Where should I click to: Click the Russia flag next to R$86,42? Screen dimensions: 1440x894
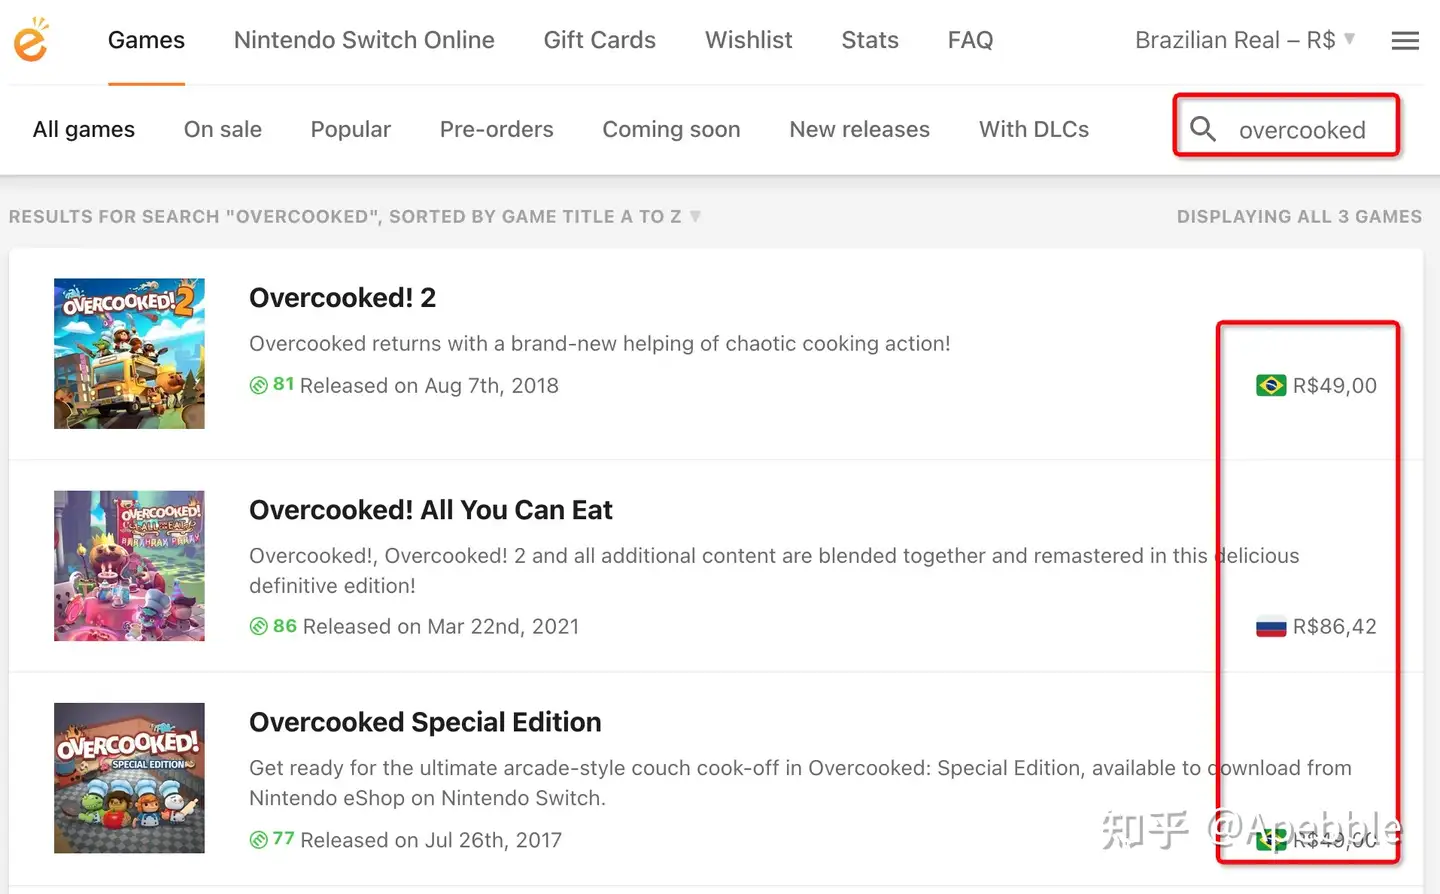(1271, 627)
